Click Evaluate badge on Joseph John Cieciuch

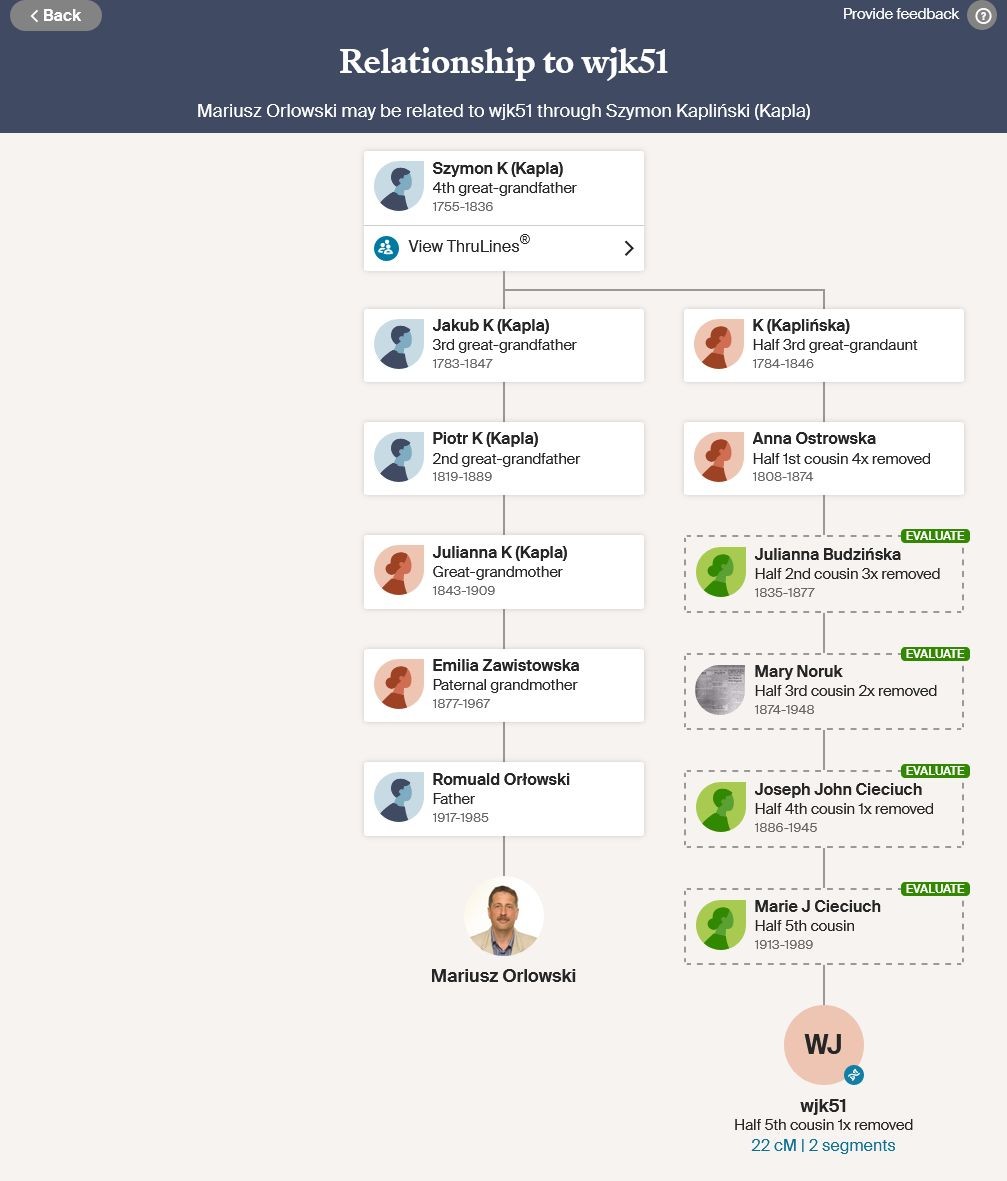tap(934, 771)
